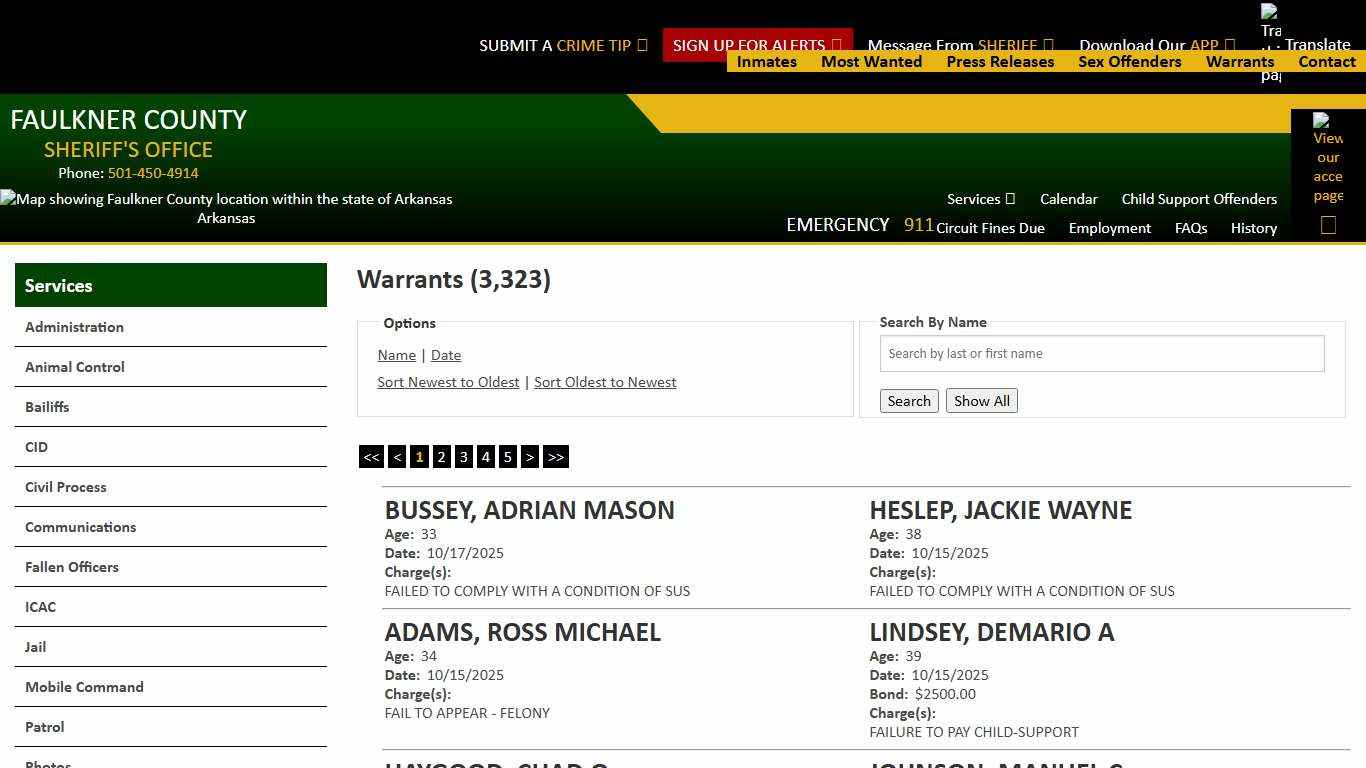Select Most Wanted from the navigation
The height and width of the screenshot is (768, 1366).
coord(871,62)
